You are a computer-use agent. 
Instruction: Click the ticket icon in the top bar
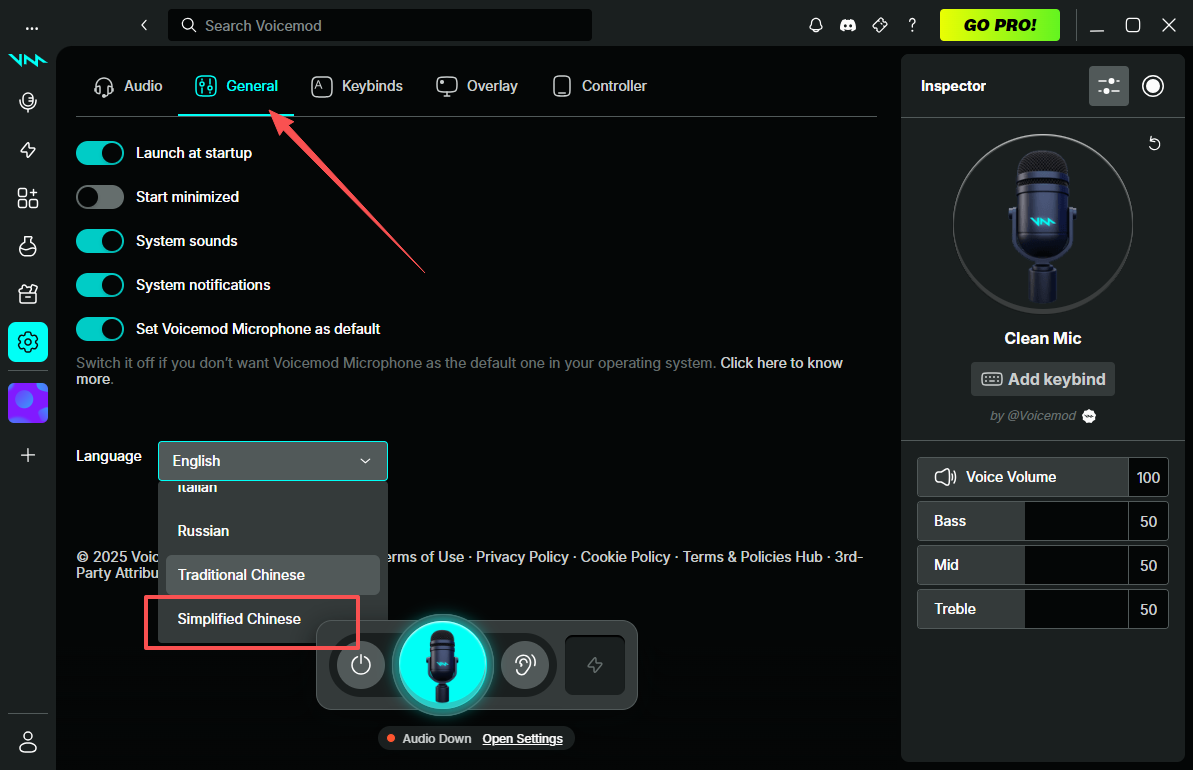tap(880, 25)
